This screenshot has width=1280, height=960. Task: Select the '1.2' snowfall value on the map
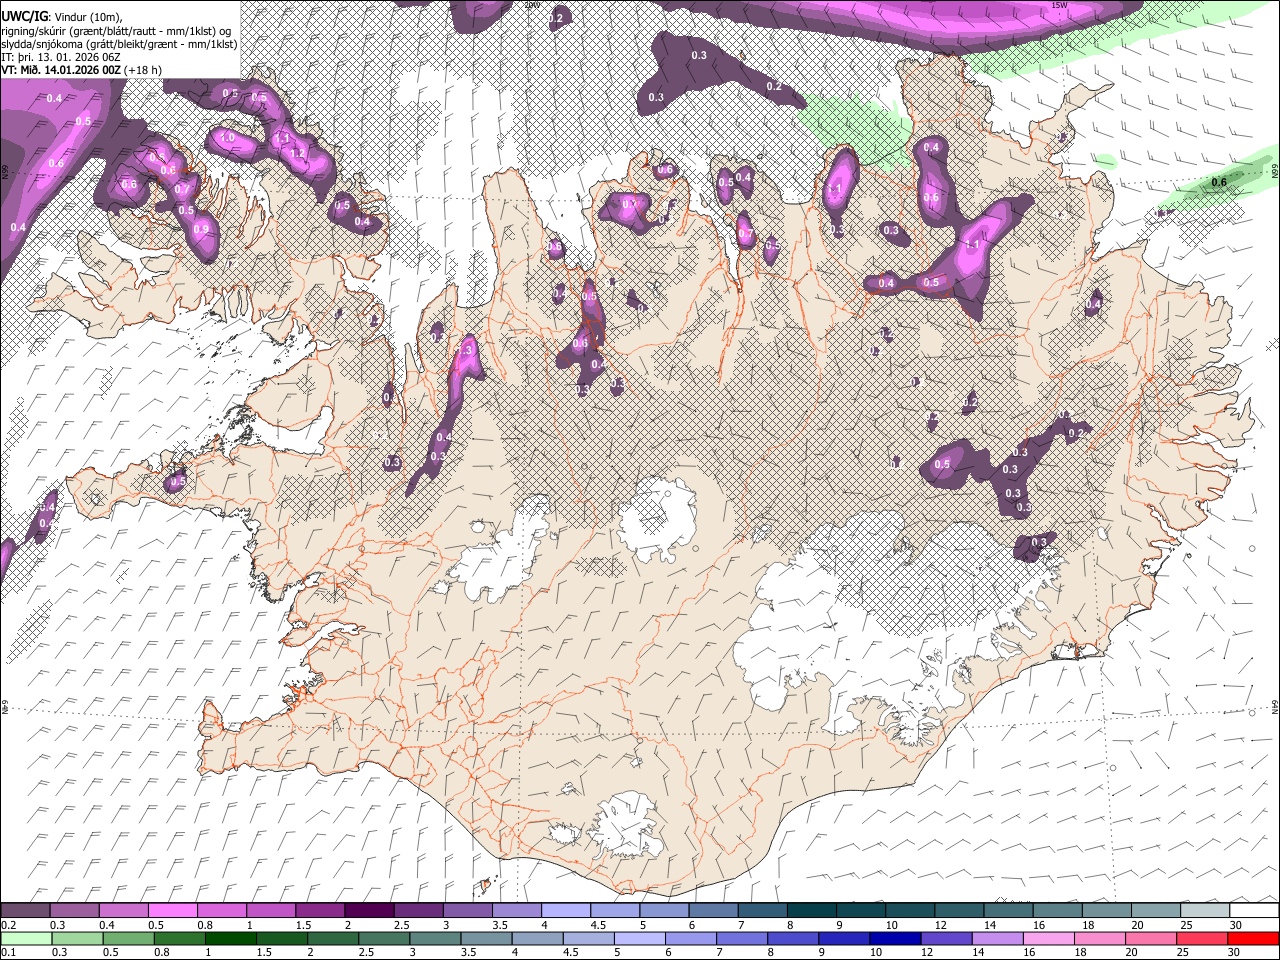tap(297, 153)
